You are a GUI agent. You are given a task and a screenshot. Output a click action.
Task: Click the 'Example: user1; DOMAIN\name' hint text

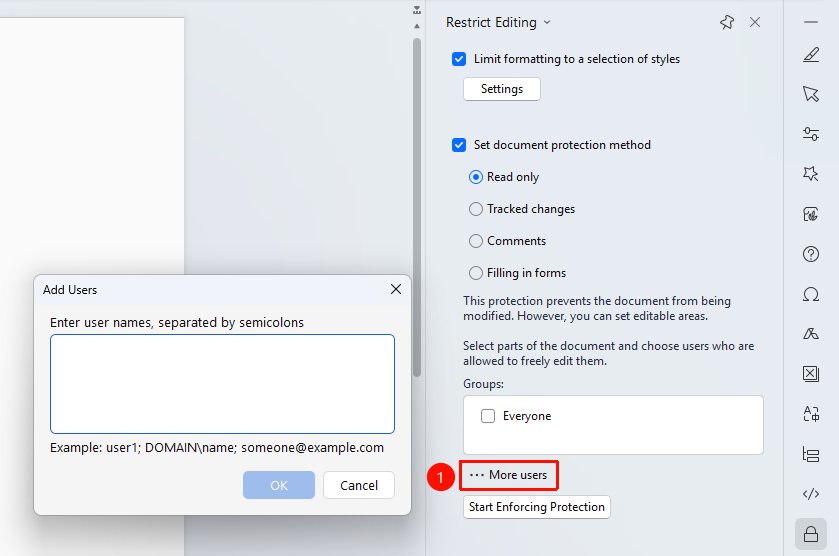pyautogui.click(x=217, y=447)
